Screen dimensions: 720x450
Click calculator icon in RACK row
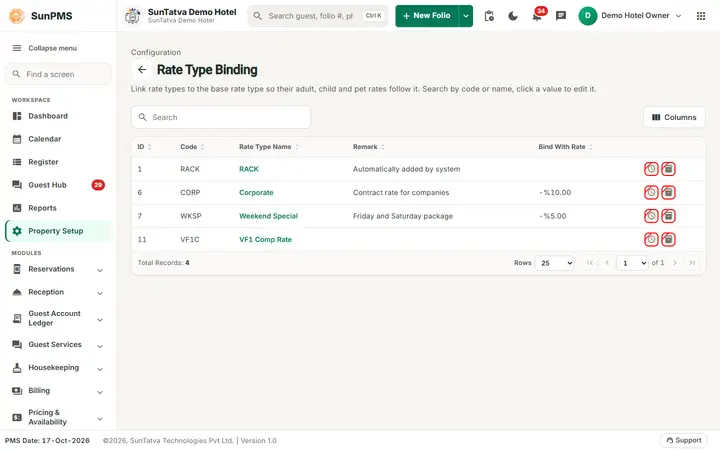click(x=668, y=169)
